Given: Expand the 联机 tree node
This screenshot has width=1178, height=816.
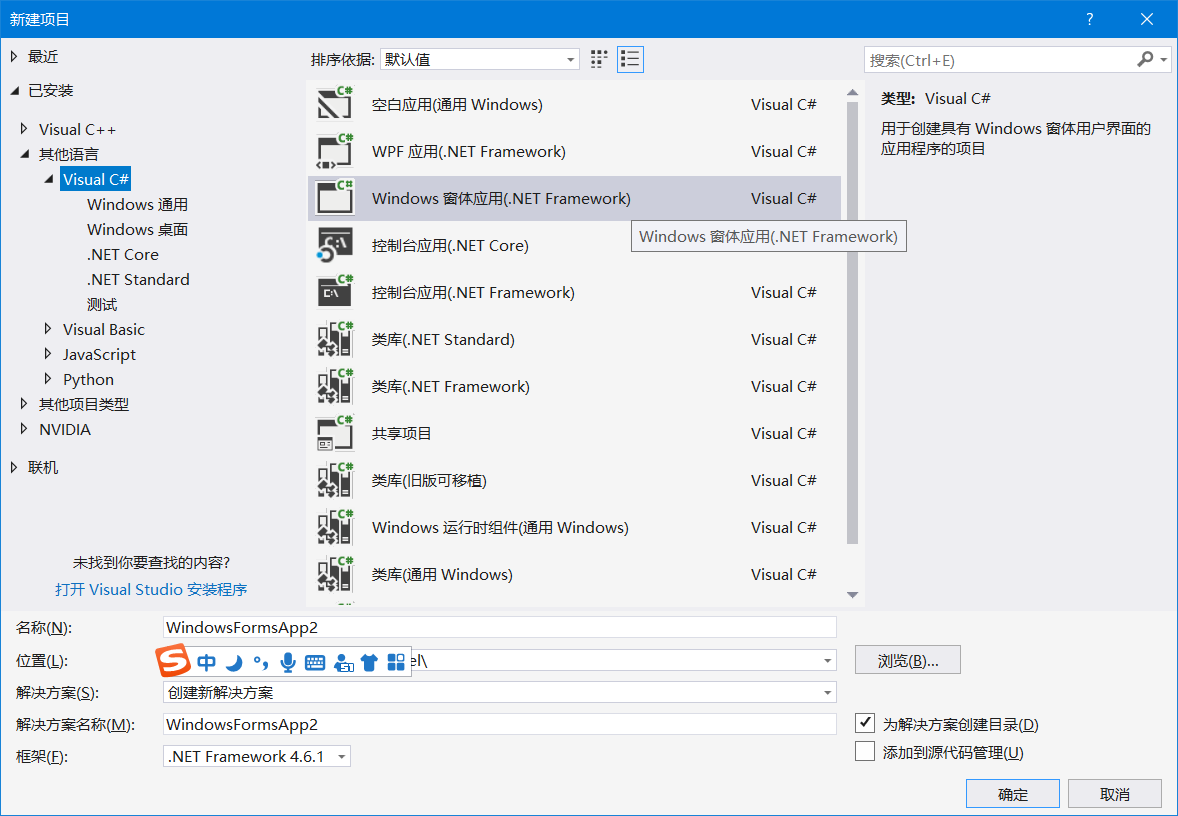Looking at the screenshot, I should pos(14,467).
